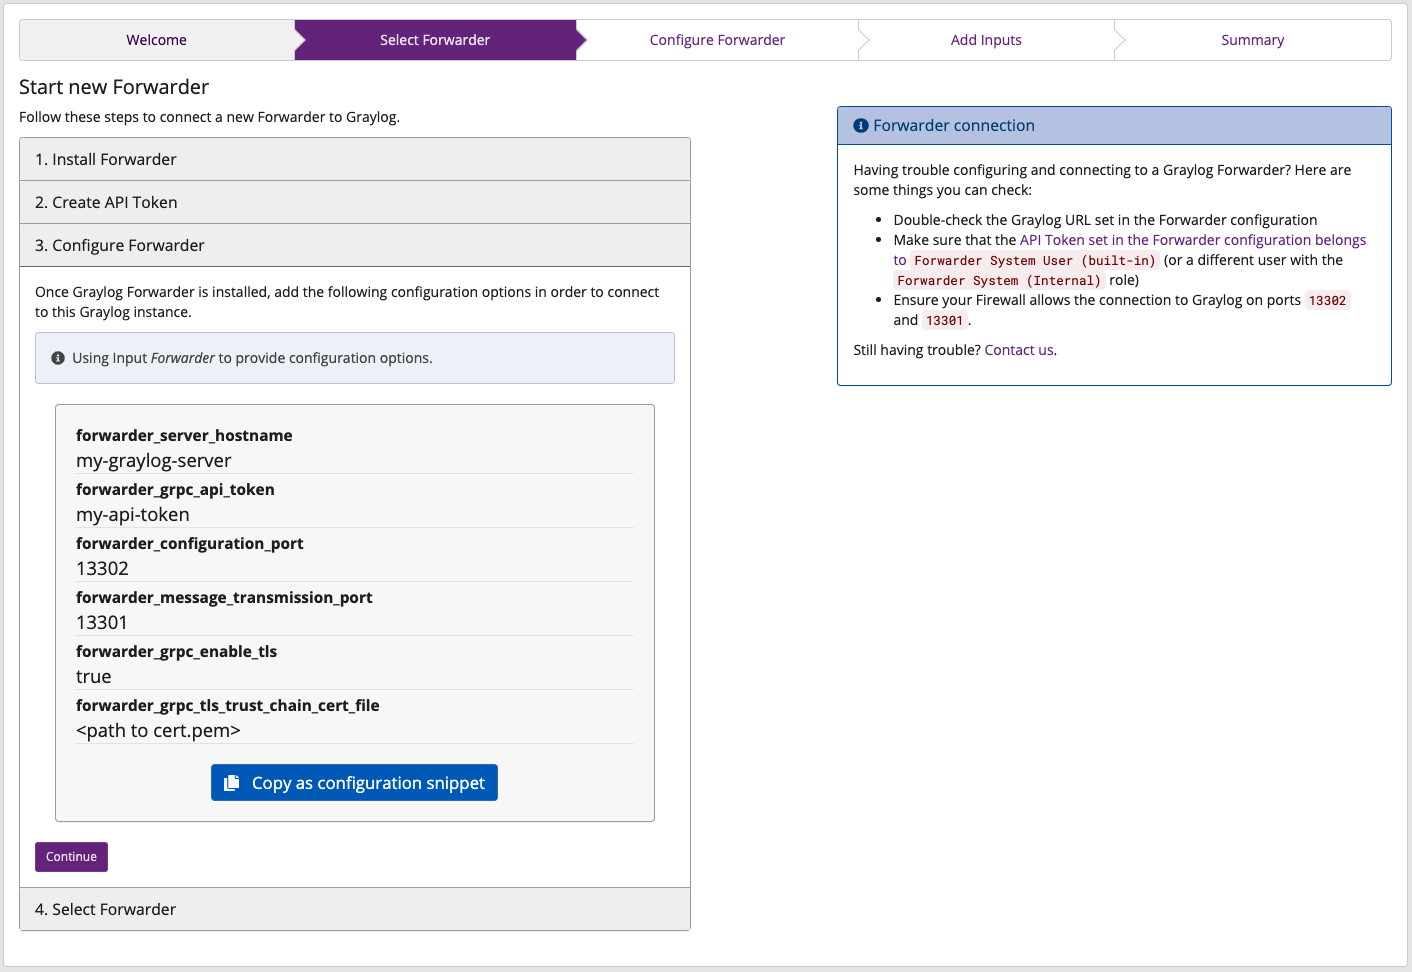Viewport: 1412px width, 972px height.
Task: Click the info icon in the Forwarder connection header
Action: (862, 125)
